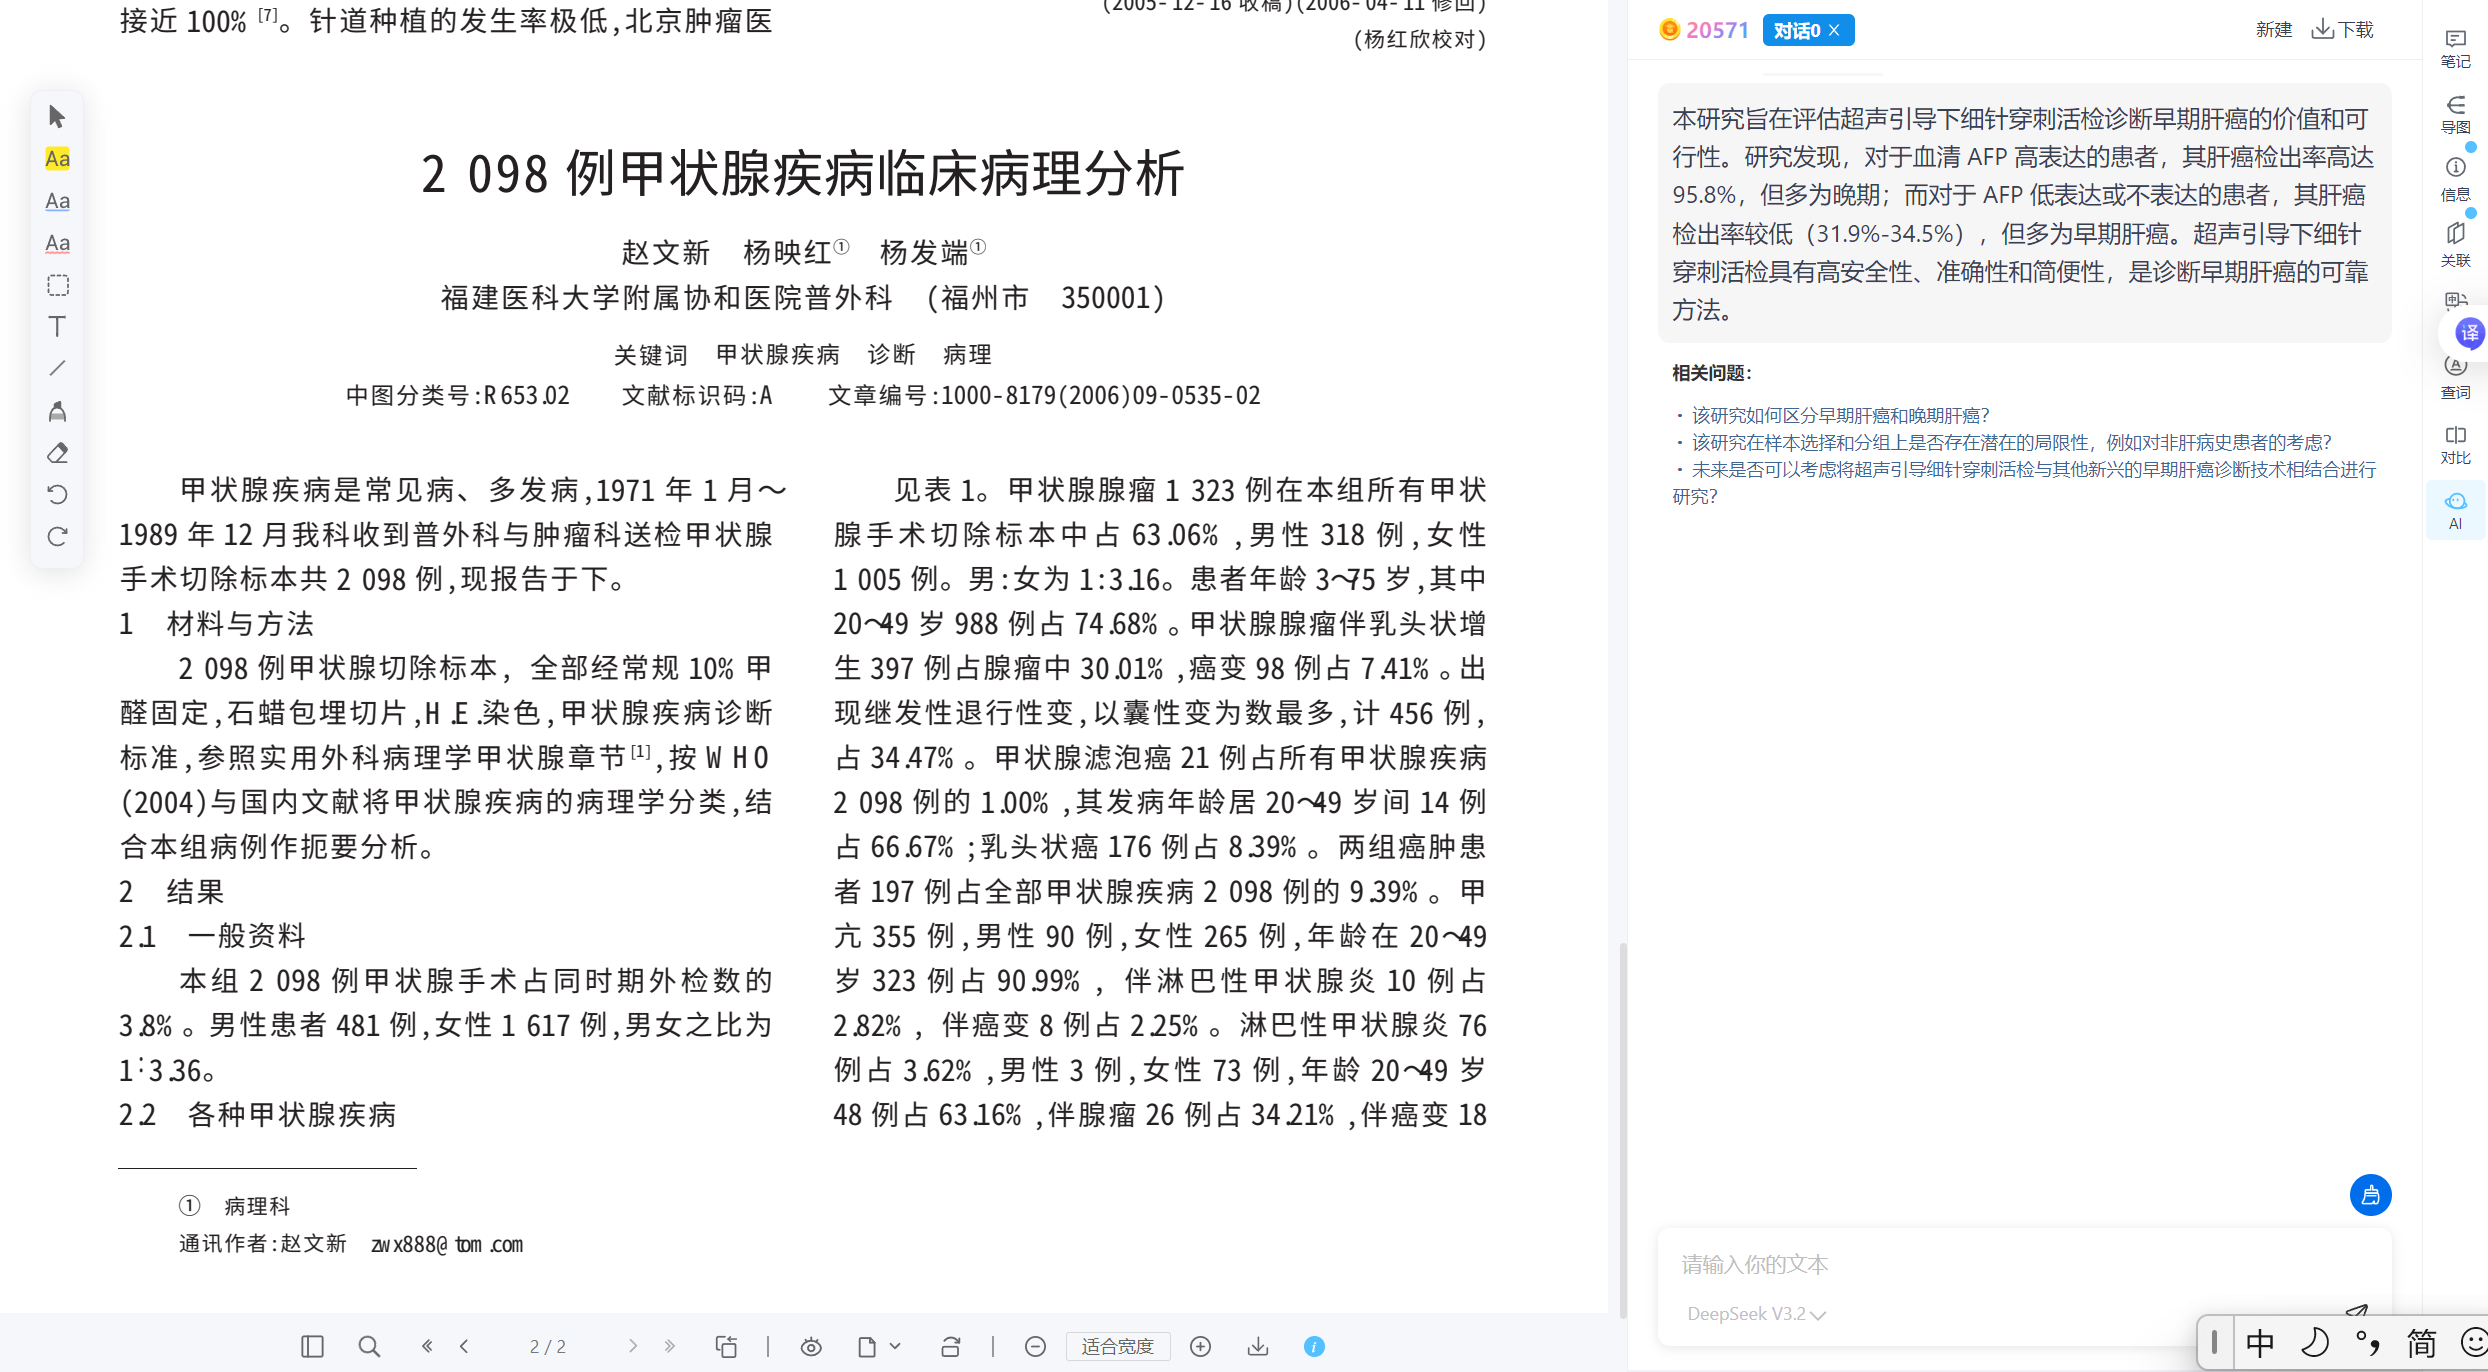This screenshot has width=2488, height=1372.
Task: Select the line drawing tool
Action: coord(57,369)
